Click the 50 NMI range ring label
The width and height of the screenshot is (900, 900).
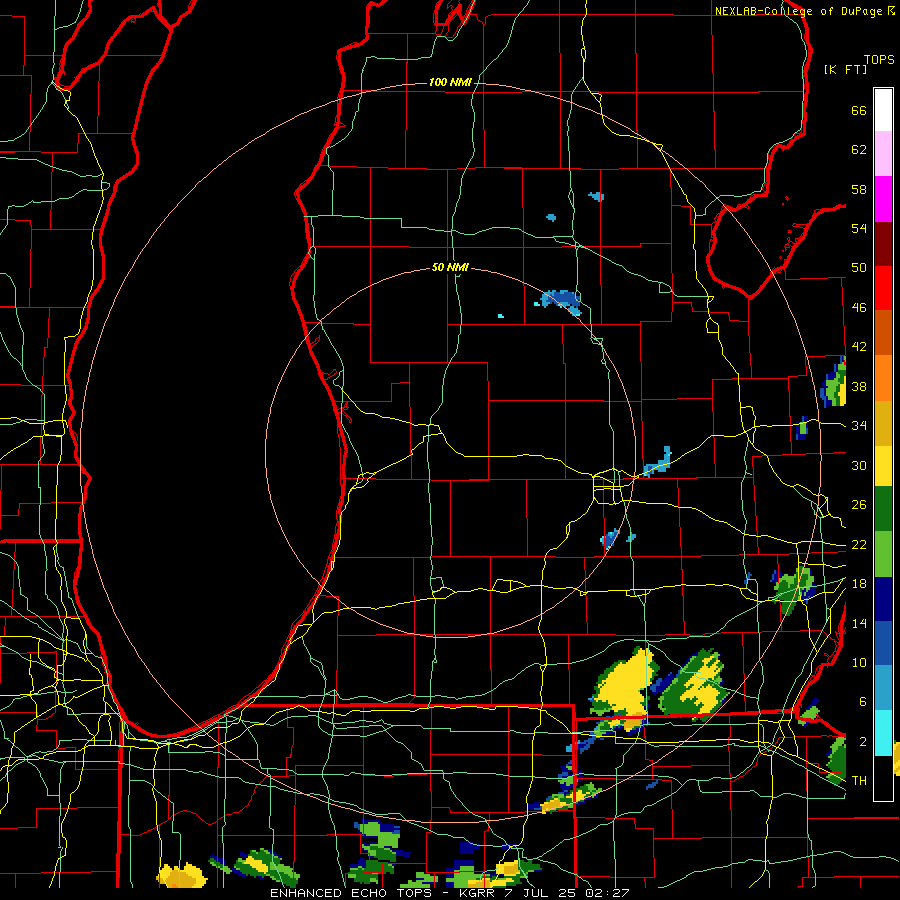[x=450, y=267]
